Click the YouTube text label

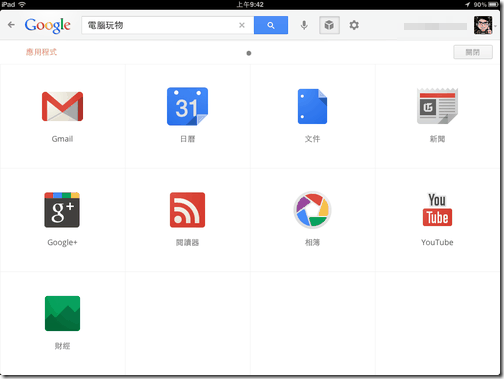click(437, 242)
